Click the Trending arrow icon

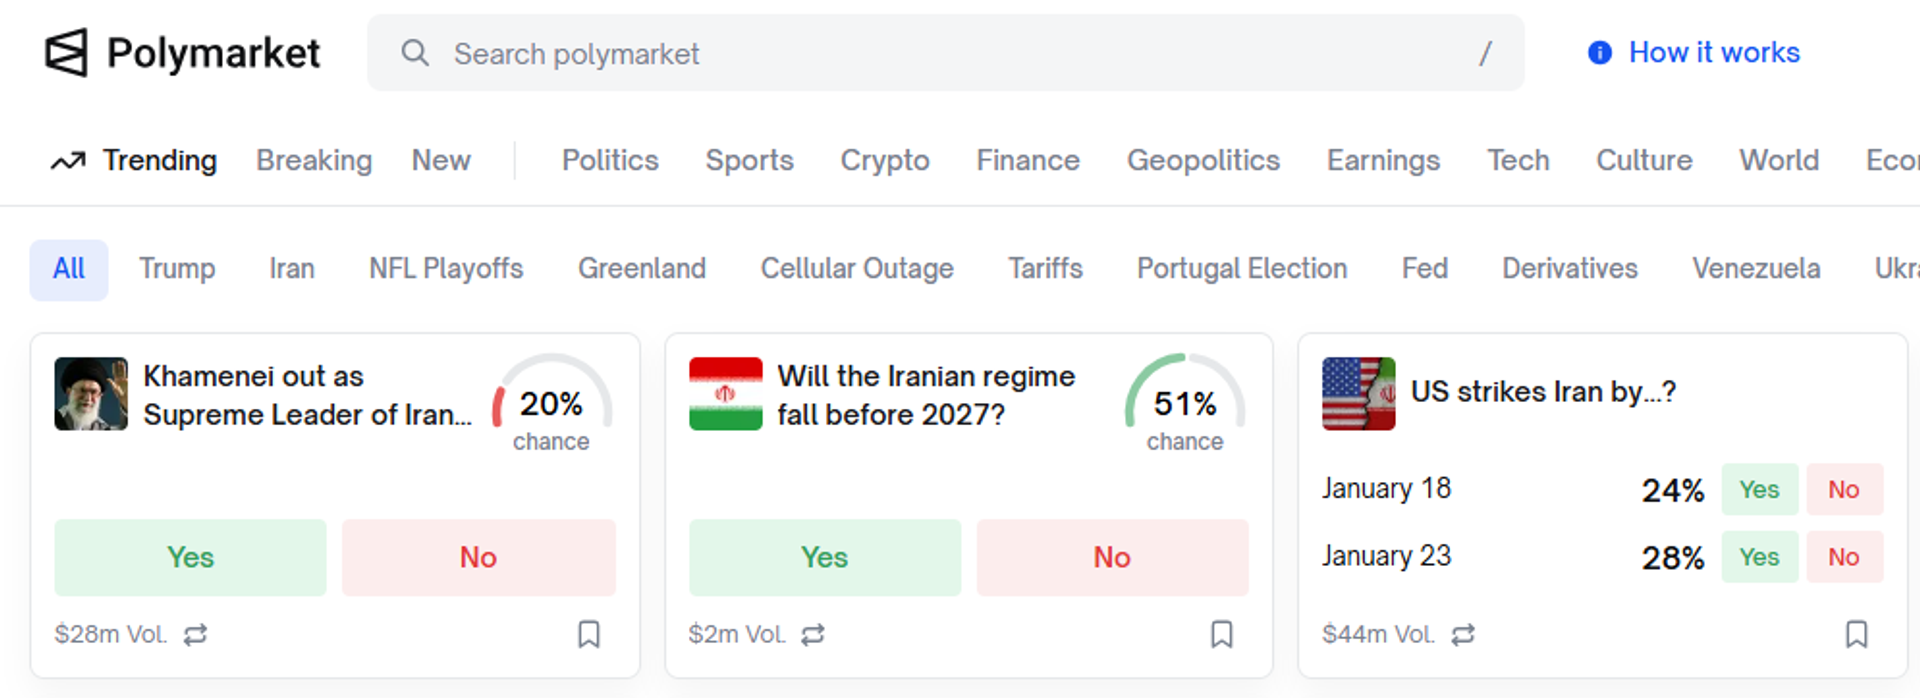click(x=68, y=161)
